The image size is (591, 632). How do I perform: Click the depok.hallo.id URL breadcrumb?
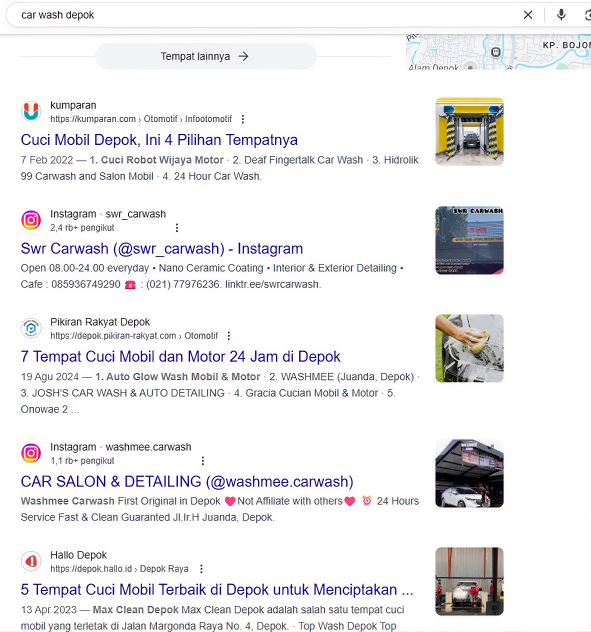119,569
